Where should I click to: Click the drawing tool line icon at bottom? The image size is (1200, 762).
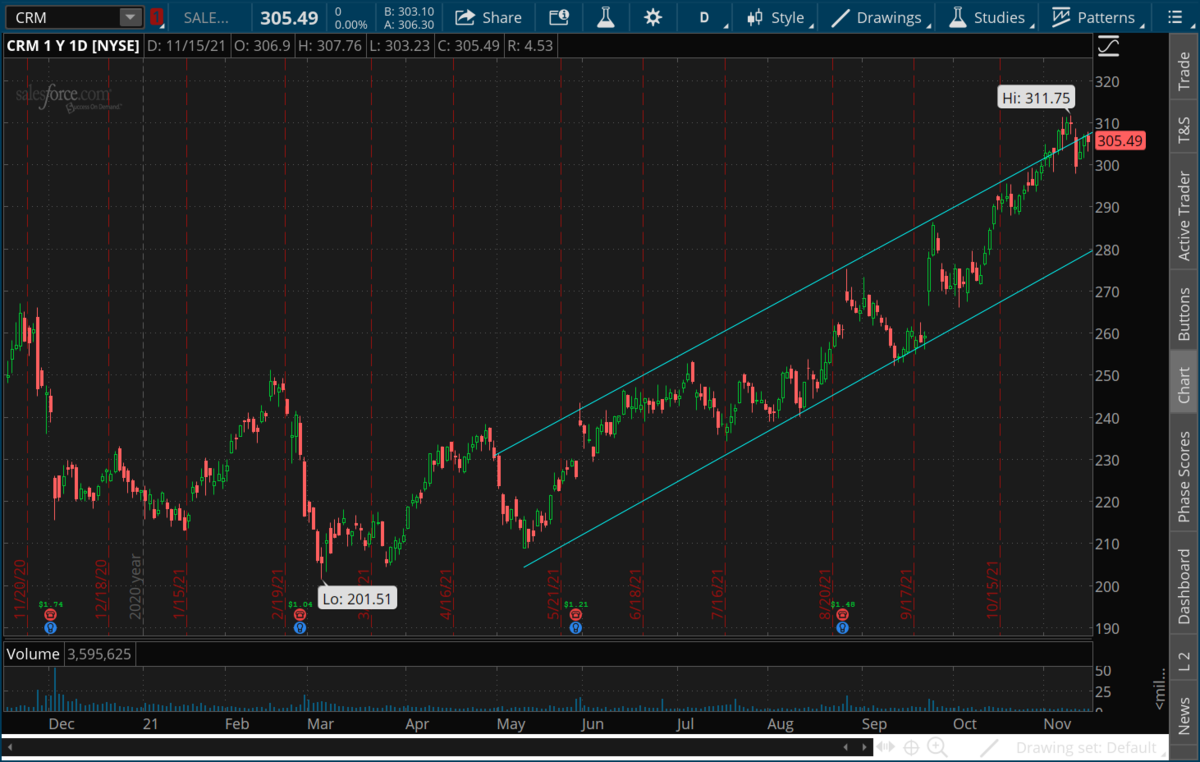point(989,747)
